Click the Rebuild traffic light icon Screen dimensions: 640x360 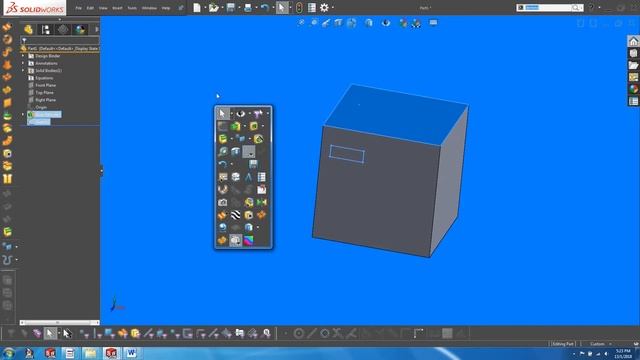pyautogui.click(x=299, y=7)
